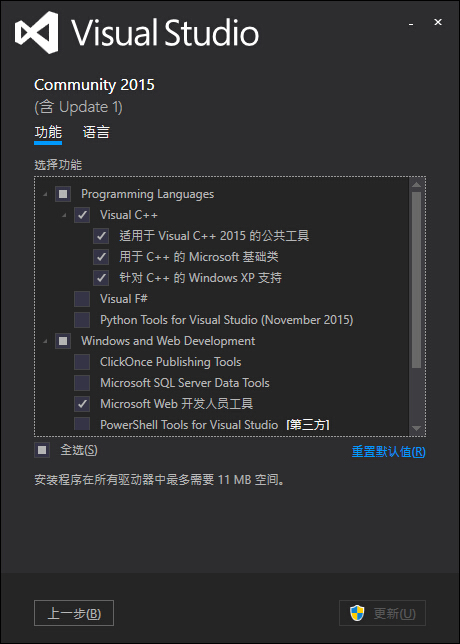Check PowerShell Tools for Visual Studio checkbox
Image resolution: width=460 pixels, height=644 pixels.
[x=82, y=424]
